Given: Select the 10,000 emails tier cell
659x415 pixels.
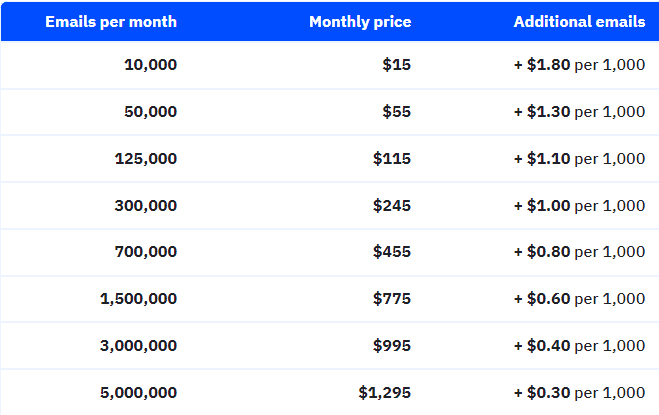Looking at the screenshot, I should (150, 65).
